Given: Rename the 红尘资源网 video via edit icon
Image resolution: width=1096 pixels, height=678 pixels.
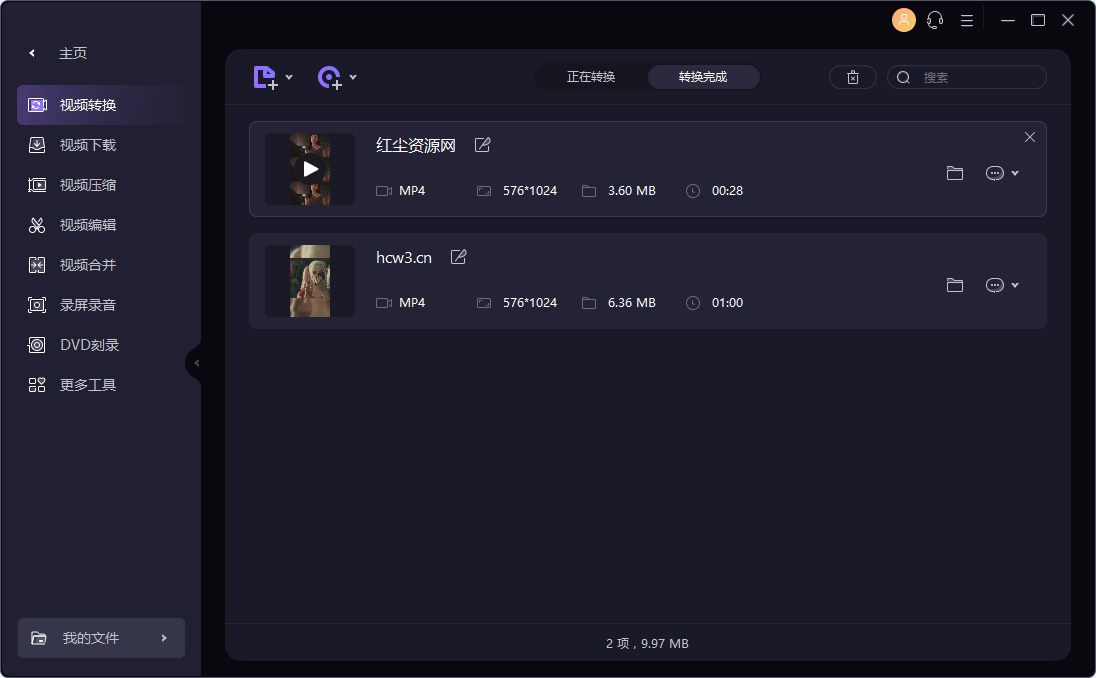Looking at the screenshot, I should click(483, 145).
